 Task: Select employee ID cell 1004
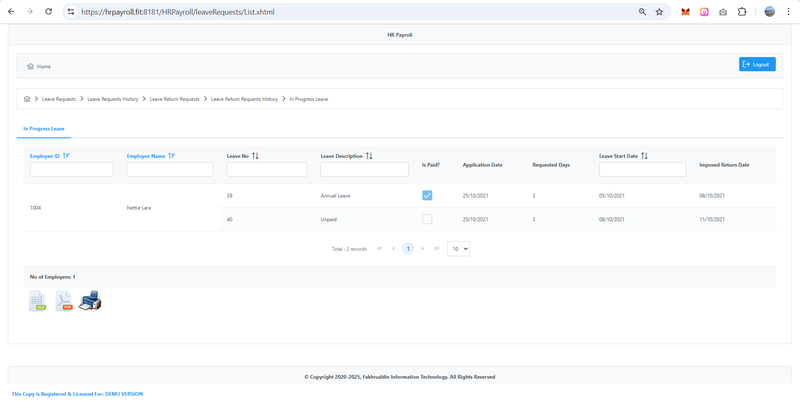pos(35,208)
